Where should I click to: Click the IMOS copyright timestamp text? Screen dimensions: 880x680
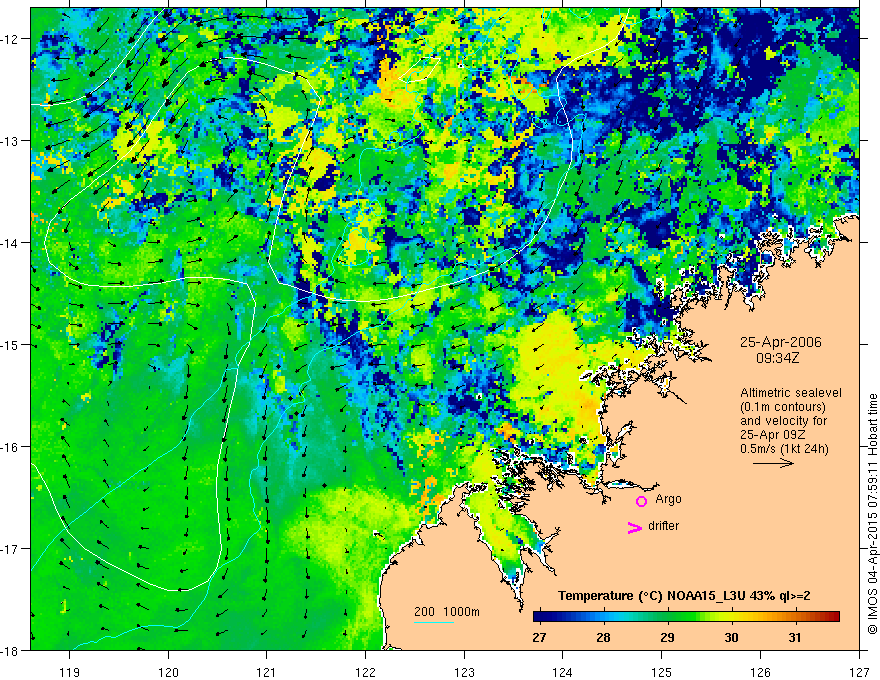click(872, 514)
